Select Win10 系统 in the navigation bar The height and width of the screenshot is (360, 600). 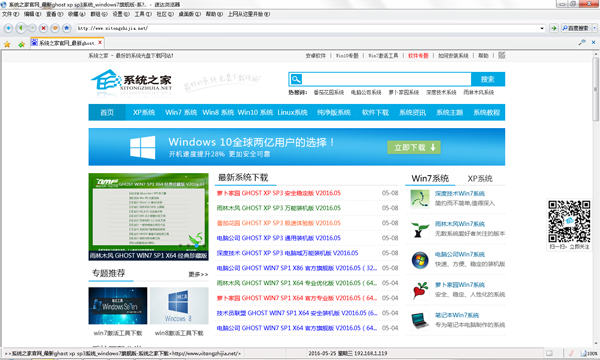click(x=255, y=112)
